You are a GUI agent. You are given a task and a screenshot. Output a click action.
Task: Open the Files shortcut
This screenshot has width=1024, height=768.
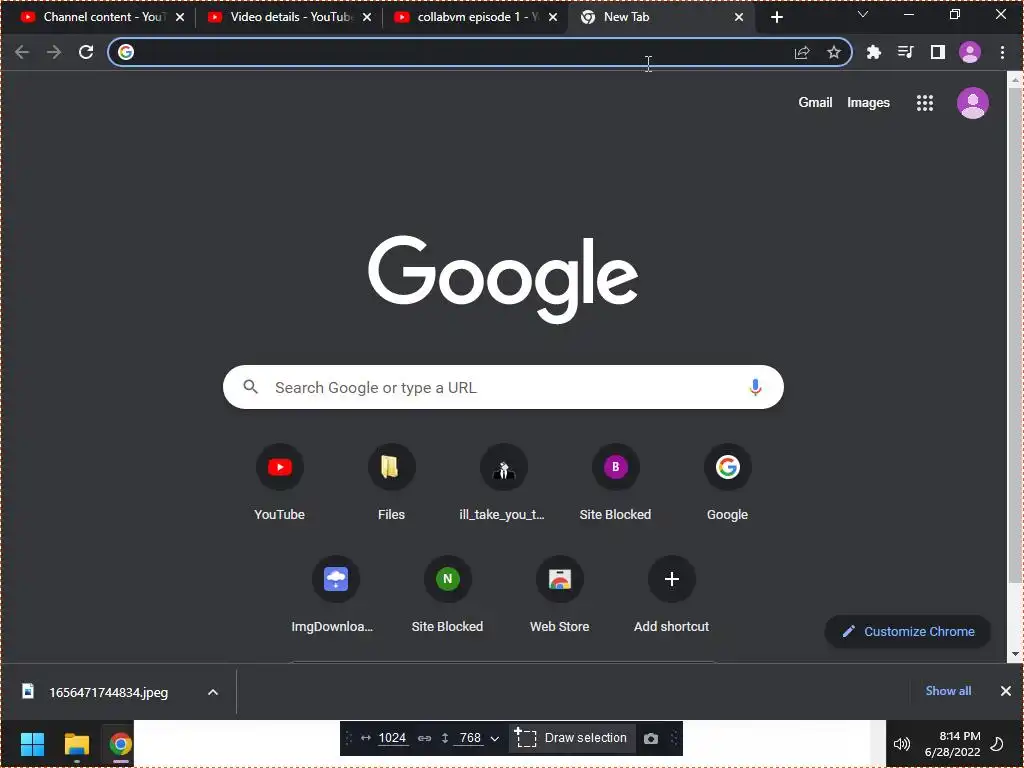391,483
